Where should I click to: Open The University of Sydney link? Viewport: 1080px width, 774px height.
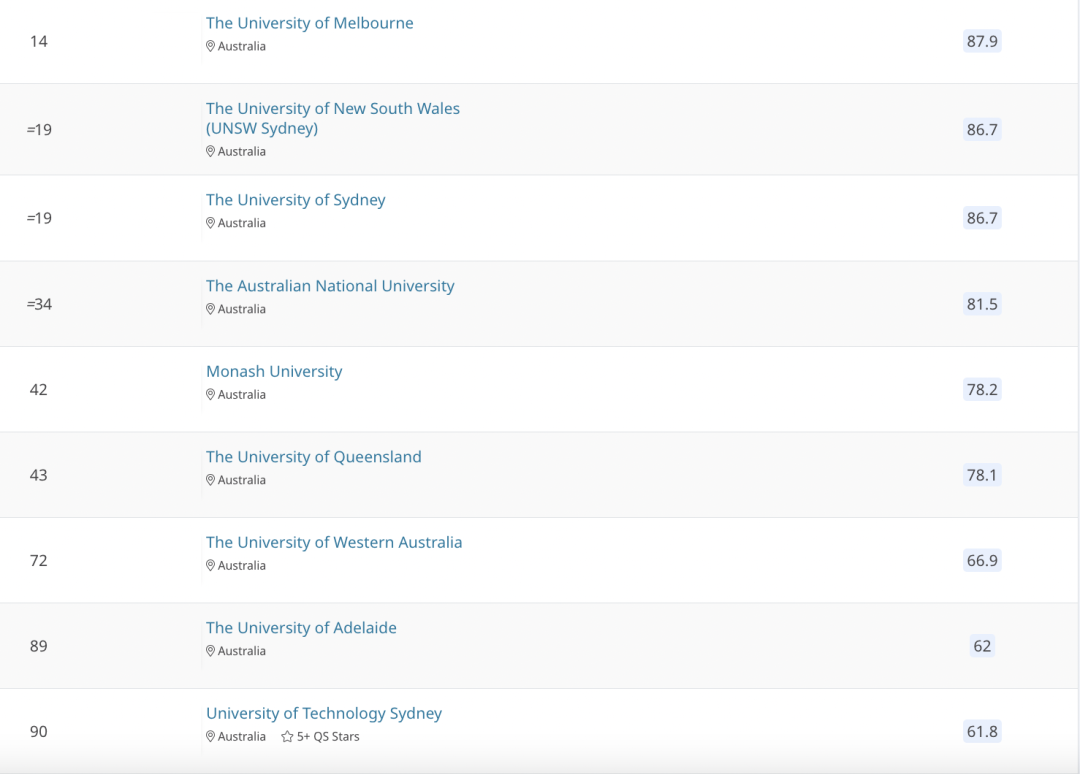[295, 200]
